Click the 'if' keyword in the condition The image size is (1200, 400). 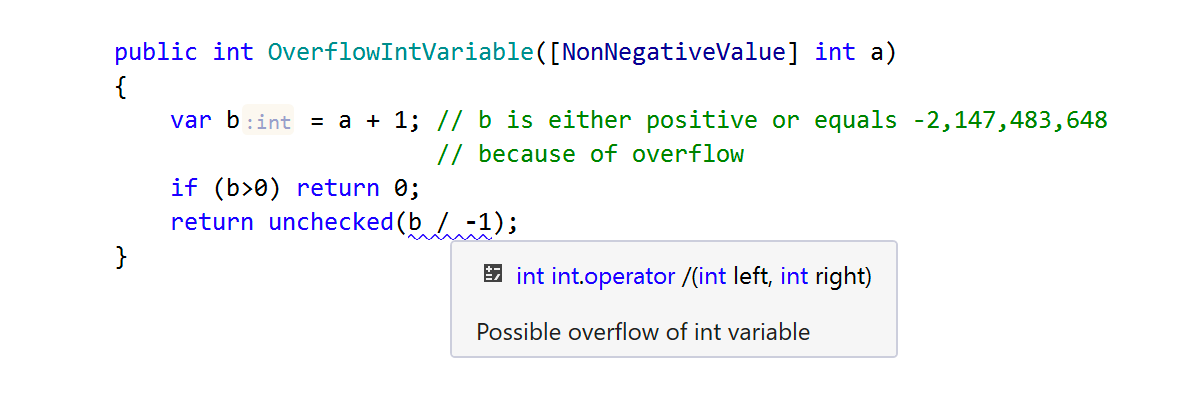(184, 188)
